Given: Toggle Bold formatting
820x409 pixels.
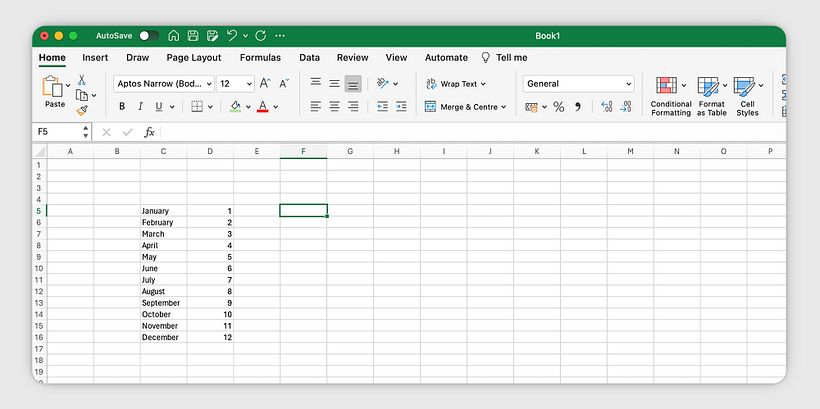Looking at the screenshot, I should tap(122, 107).
